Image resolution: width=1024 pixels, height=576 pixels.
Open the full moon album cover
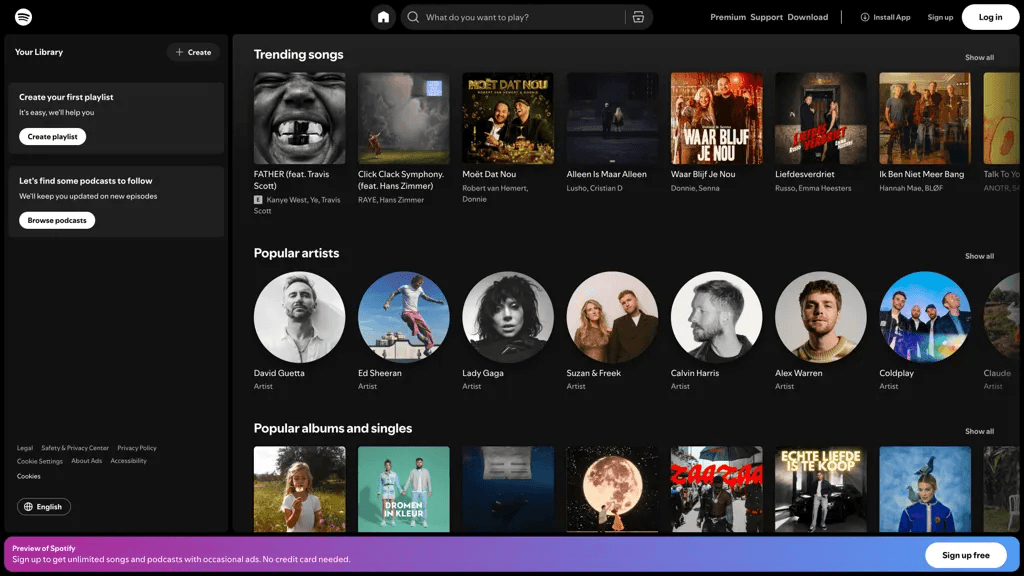pos(612,489)
